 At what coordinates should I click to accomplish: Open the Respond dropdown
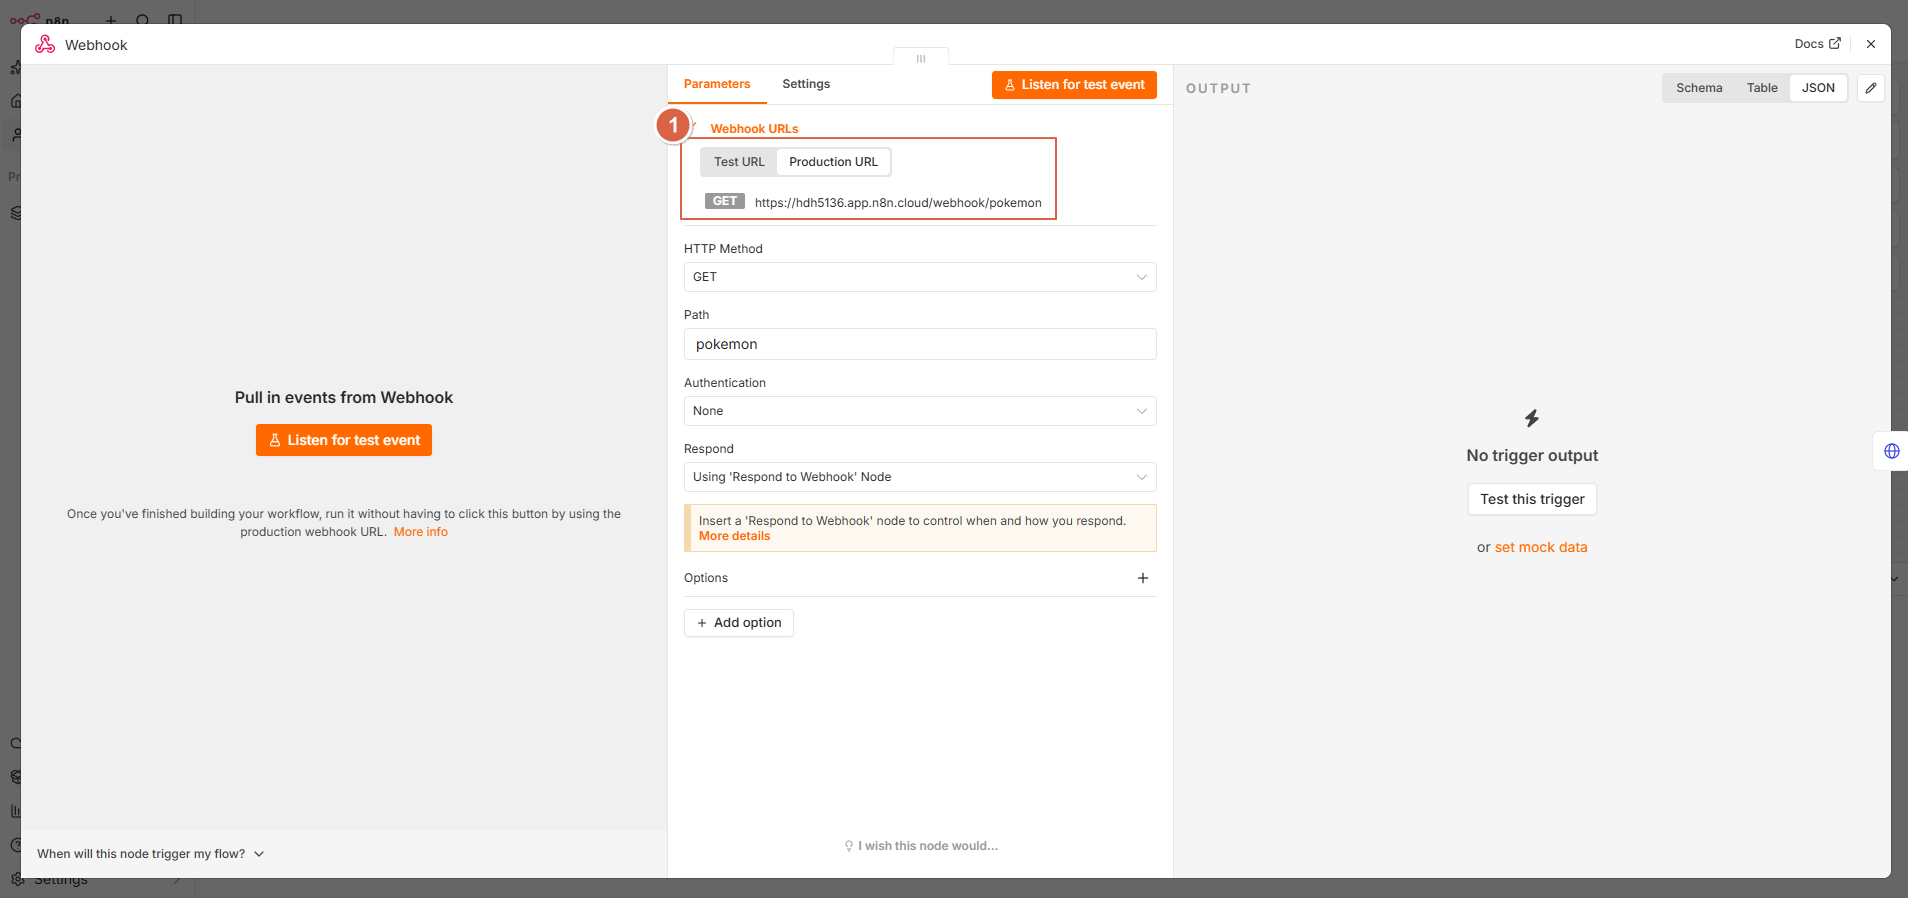point(920,477)
